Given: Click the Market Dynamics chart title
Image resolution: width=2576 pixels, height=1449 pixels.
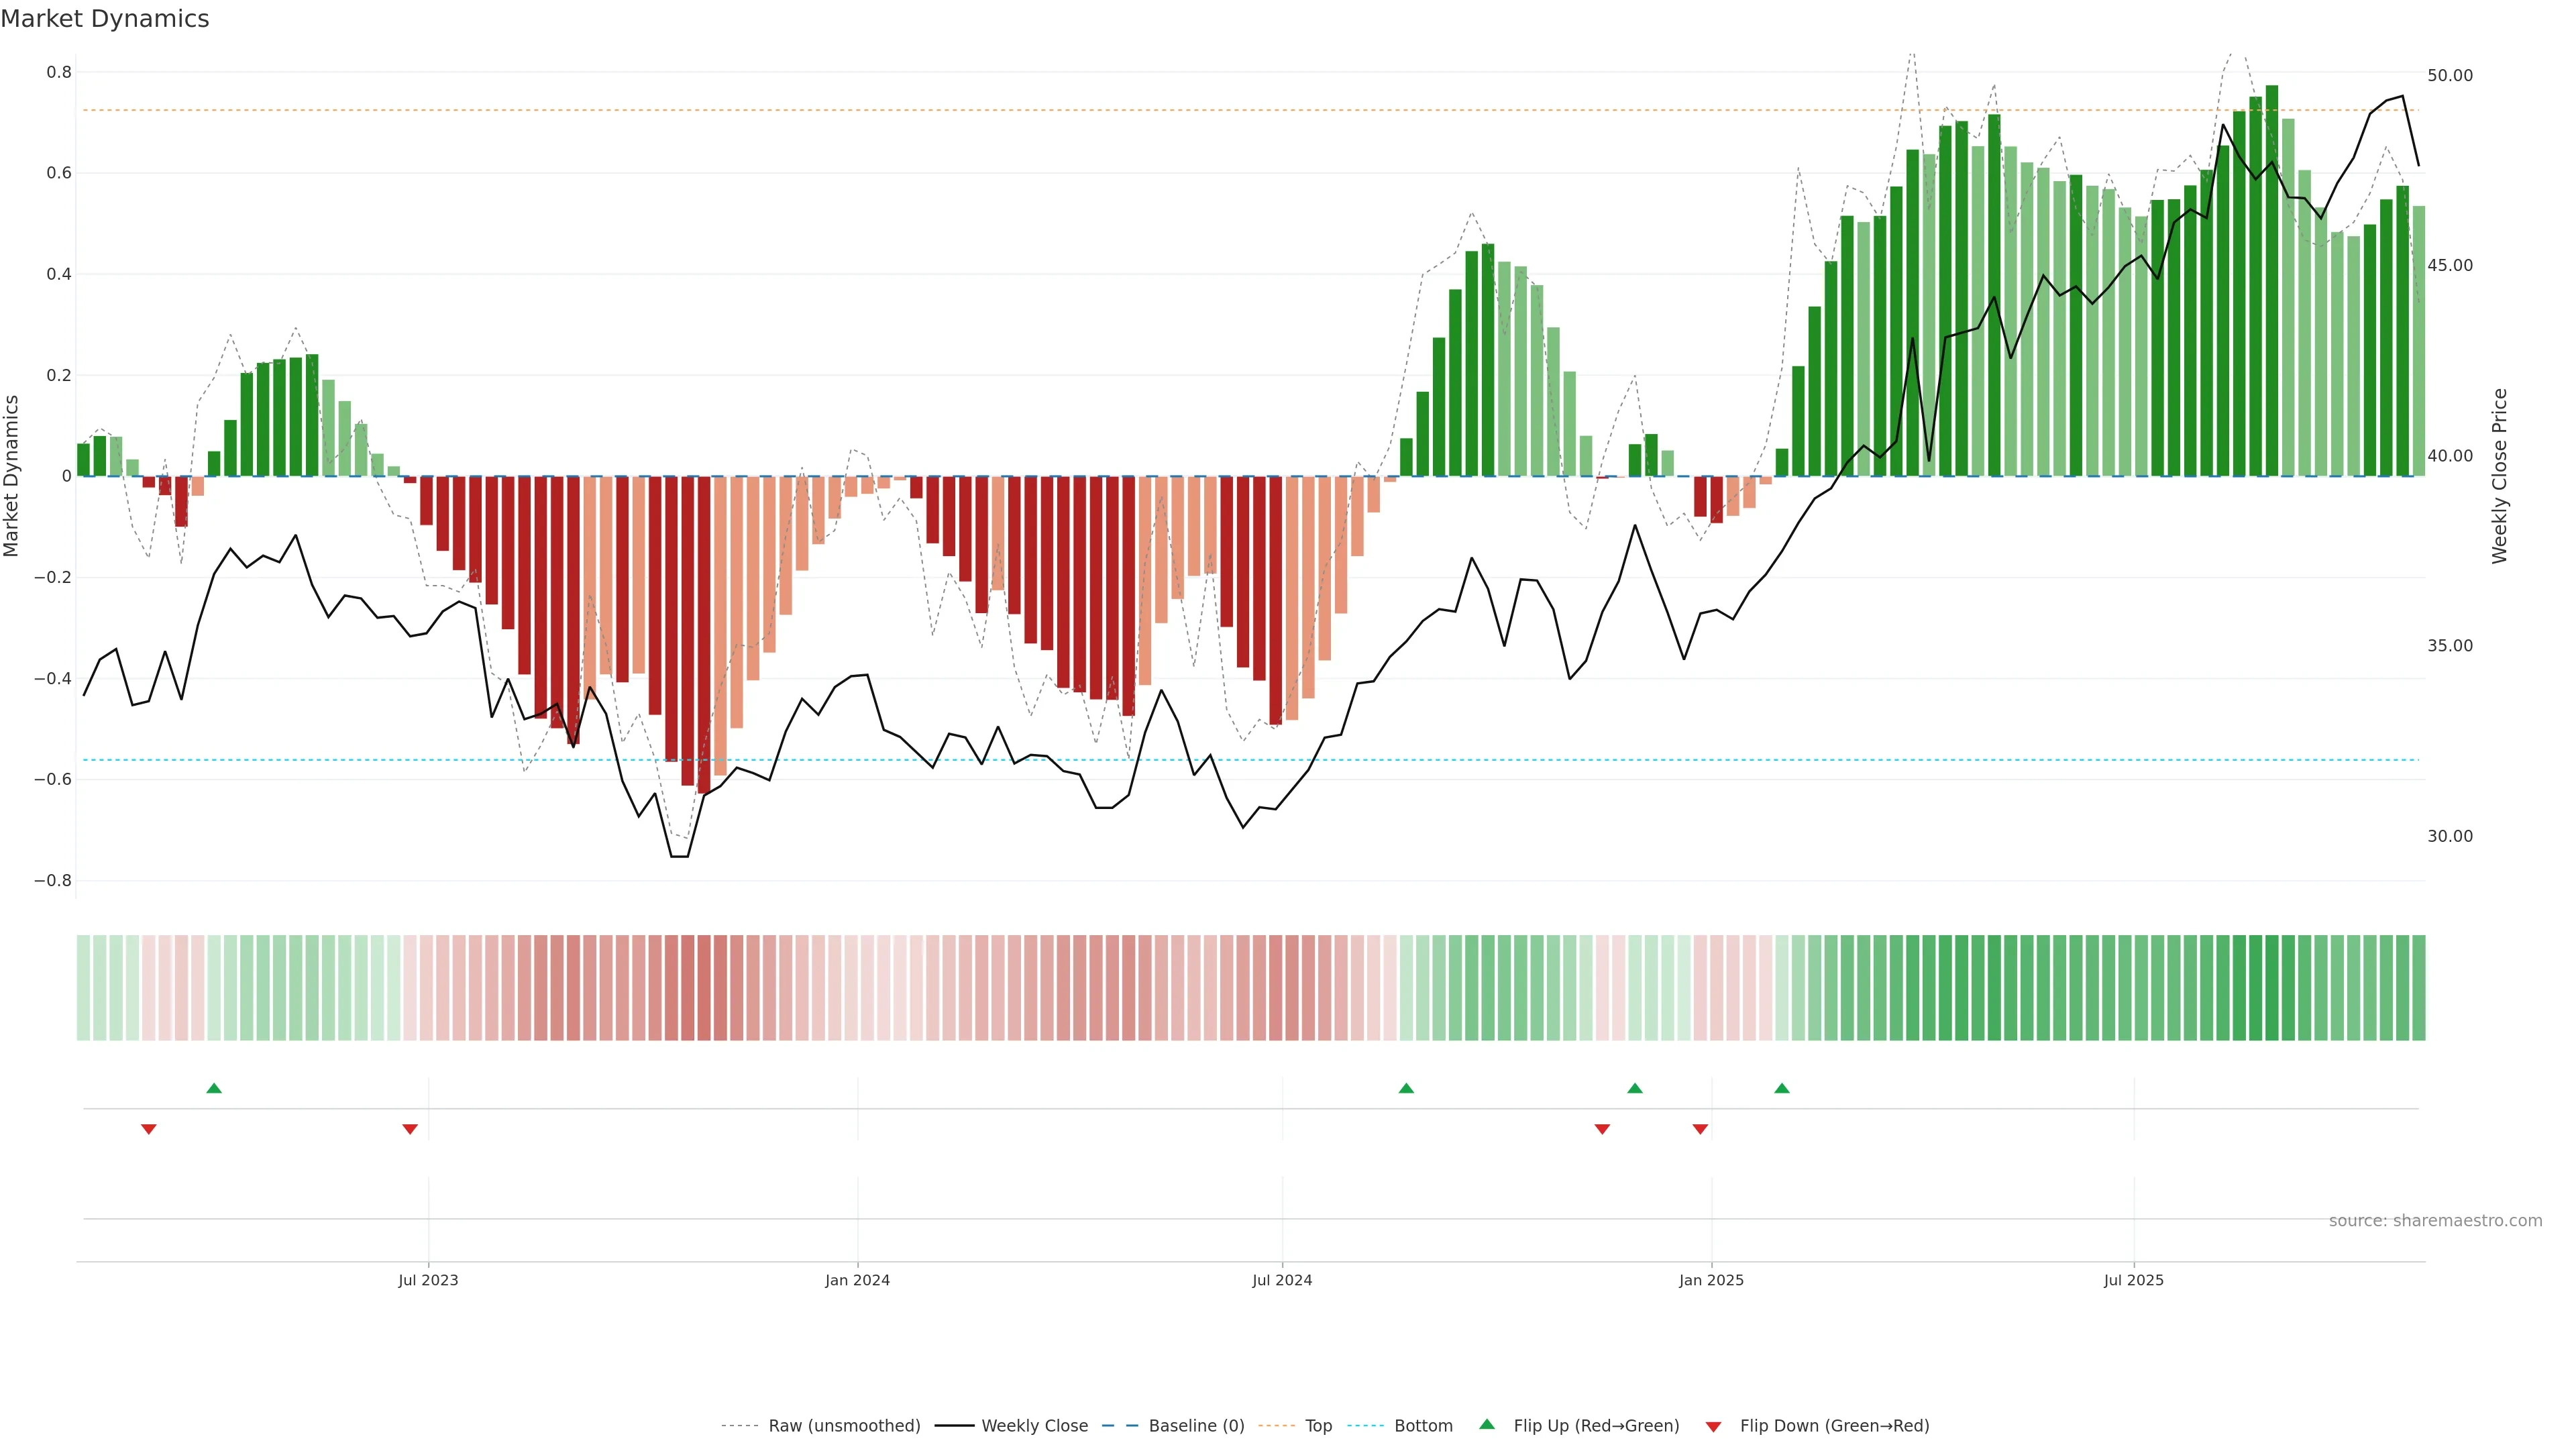Looking at the screenshot, I should [x=105, y=19].
